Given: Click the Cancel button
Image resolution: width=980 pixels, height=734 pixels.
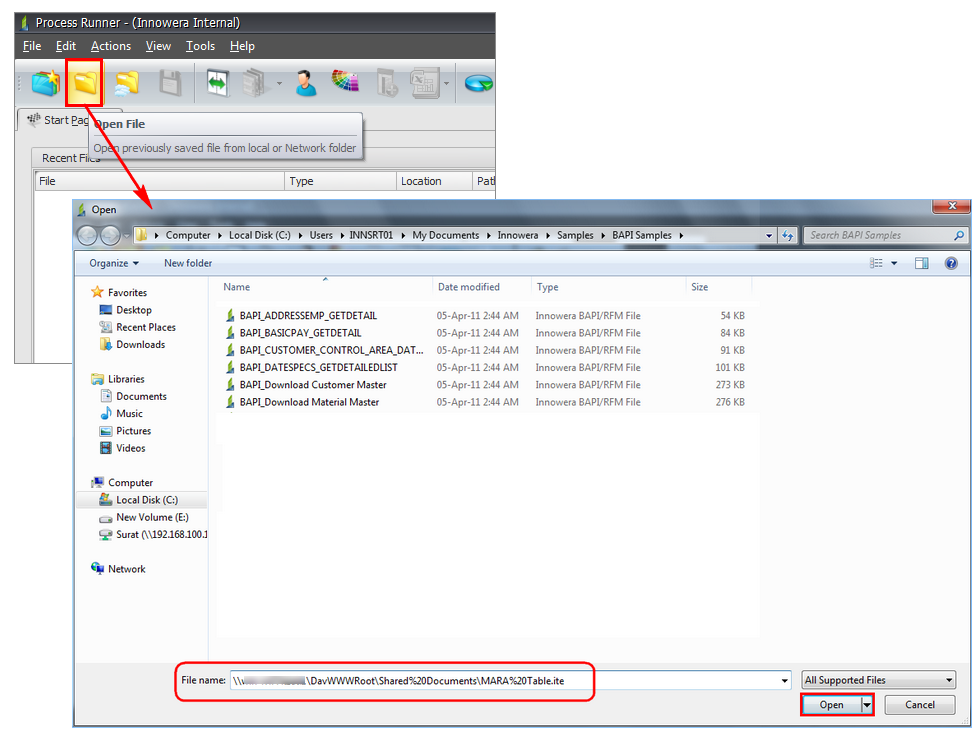Looking at the screenshot, I should [x=919, y=704].
